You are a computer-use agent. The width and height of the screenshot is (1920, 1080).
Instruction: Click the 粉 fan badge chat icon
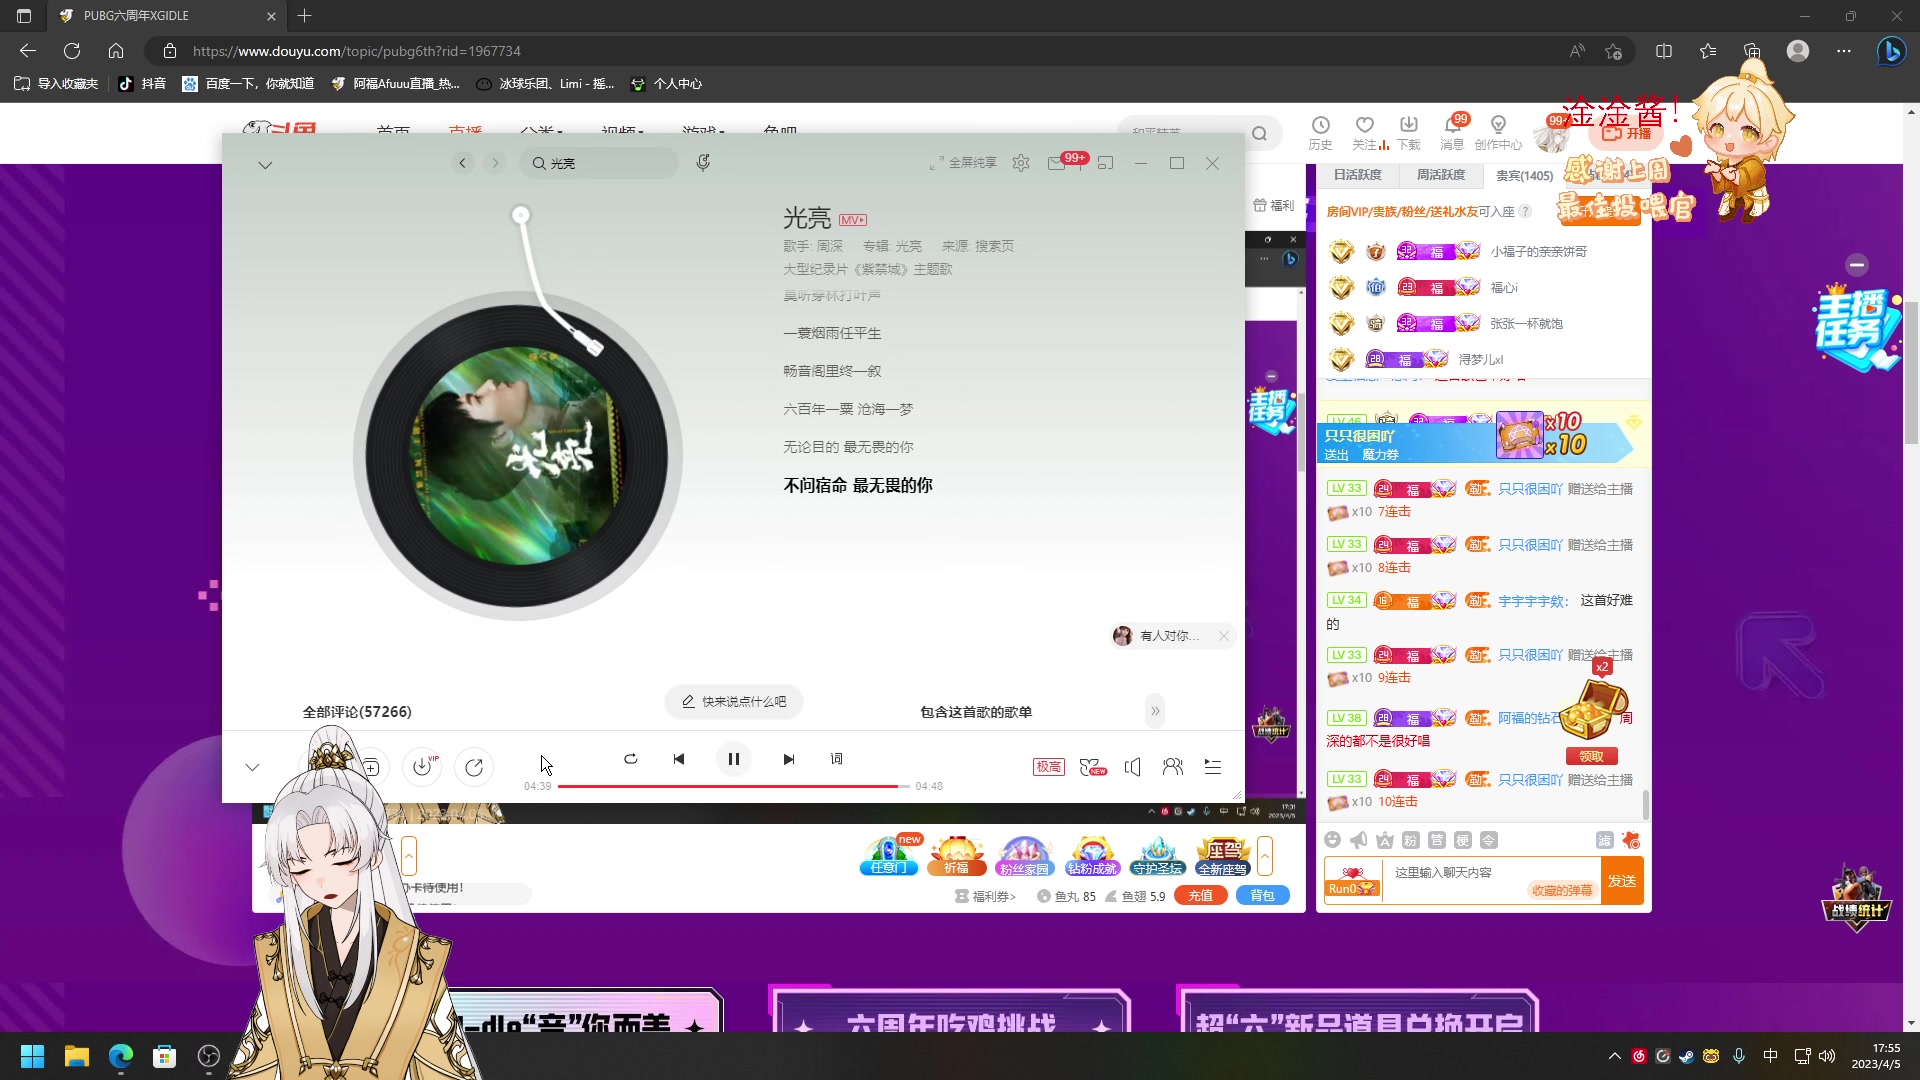(1411, 840)
